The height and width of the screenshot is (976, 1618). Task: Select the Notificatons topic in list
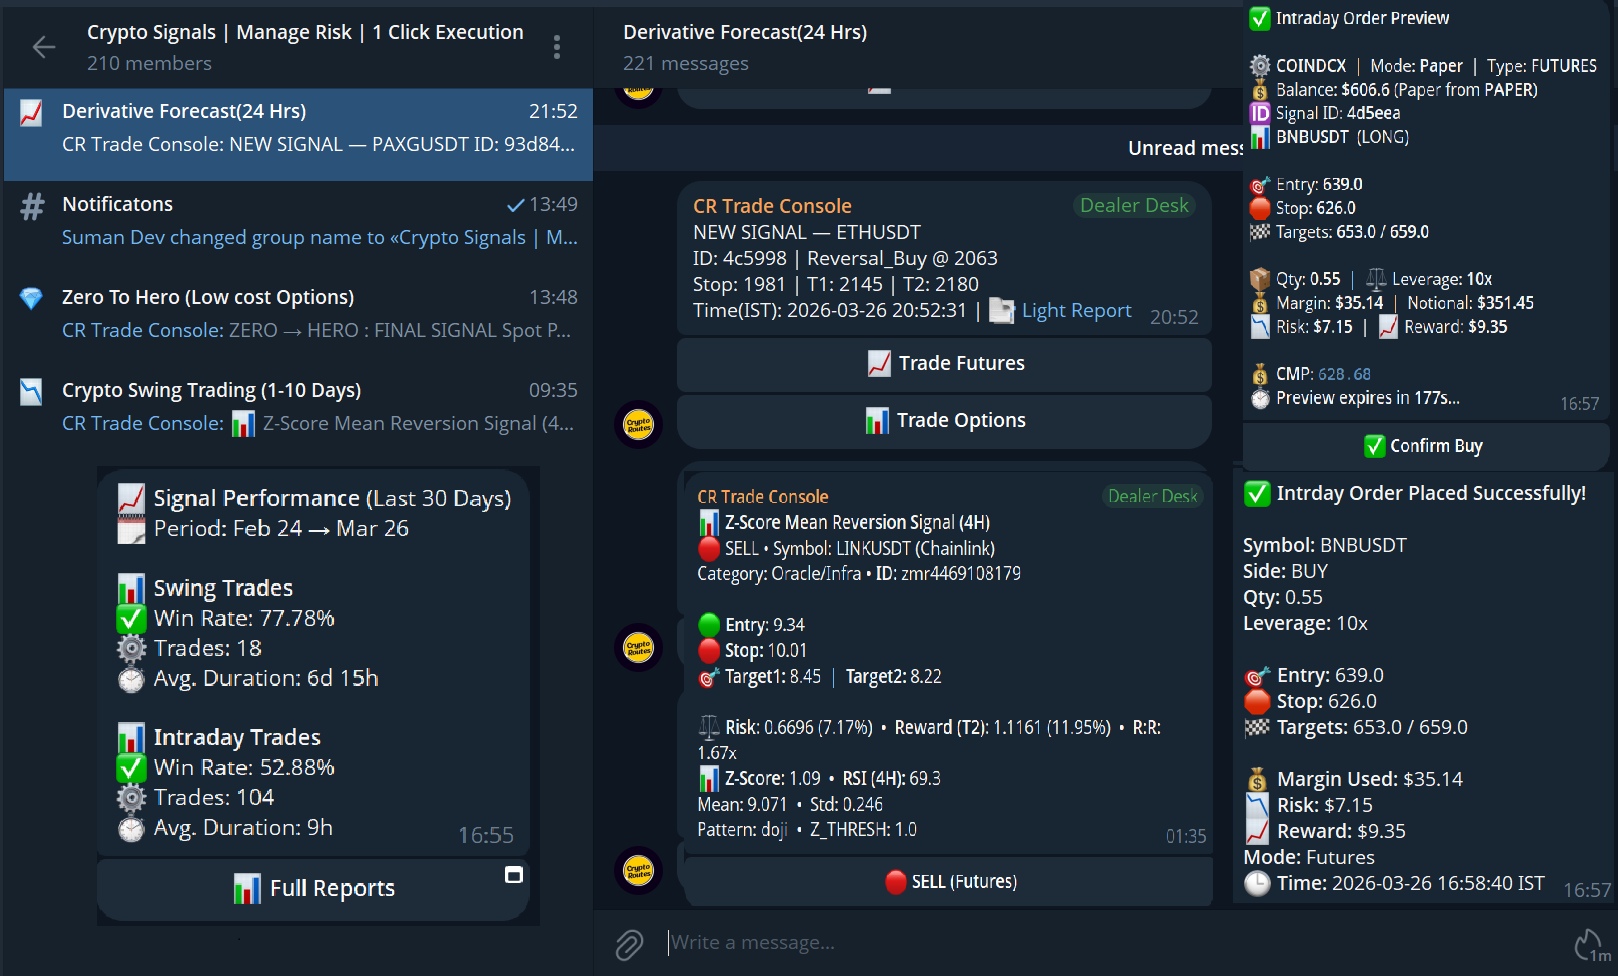298,220
